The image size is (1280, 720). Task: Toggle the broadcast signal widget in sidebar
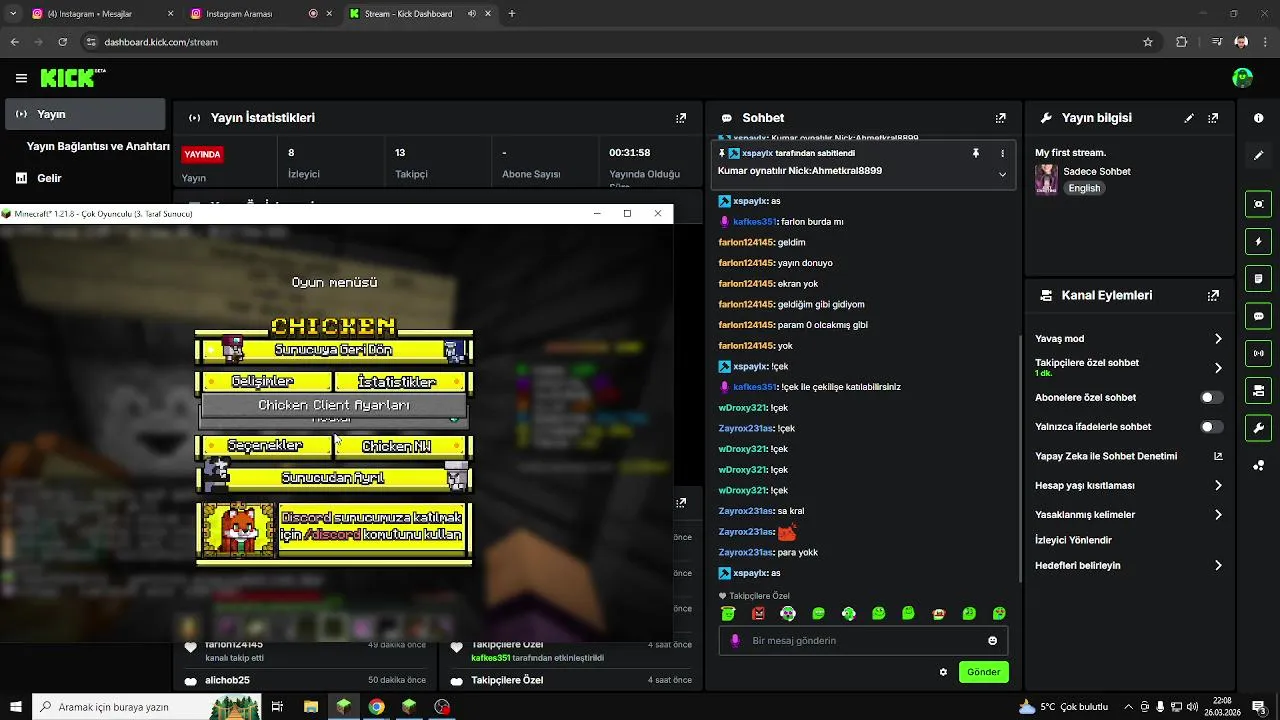(x=1258, y=353)
